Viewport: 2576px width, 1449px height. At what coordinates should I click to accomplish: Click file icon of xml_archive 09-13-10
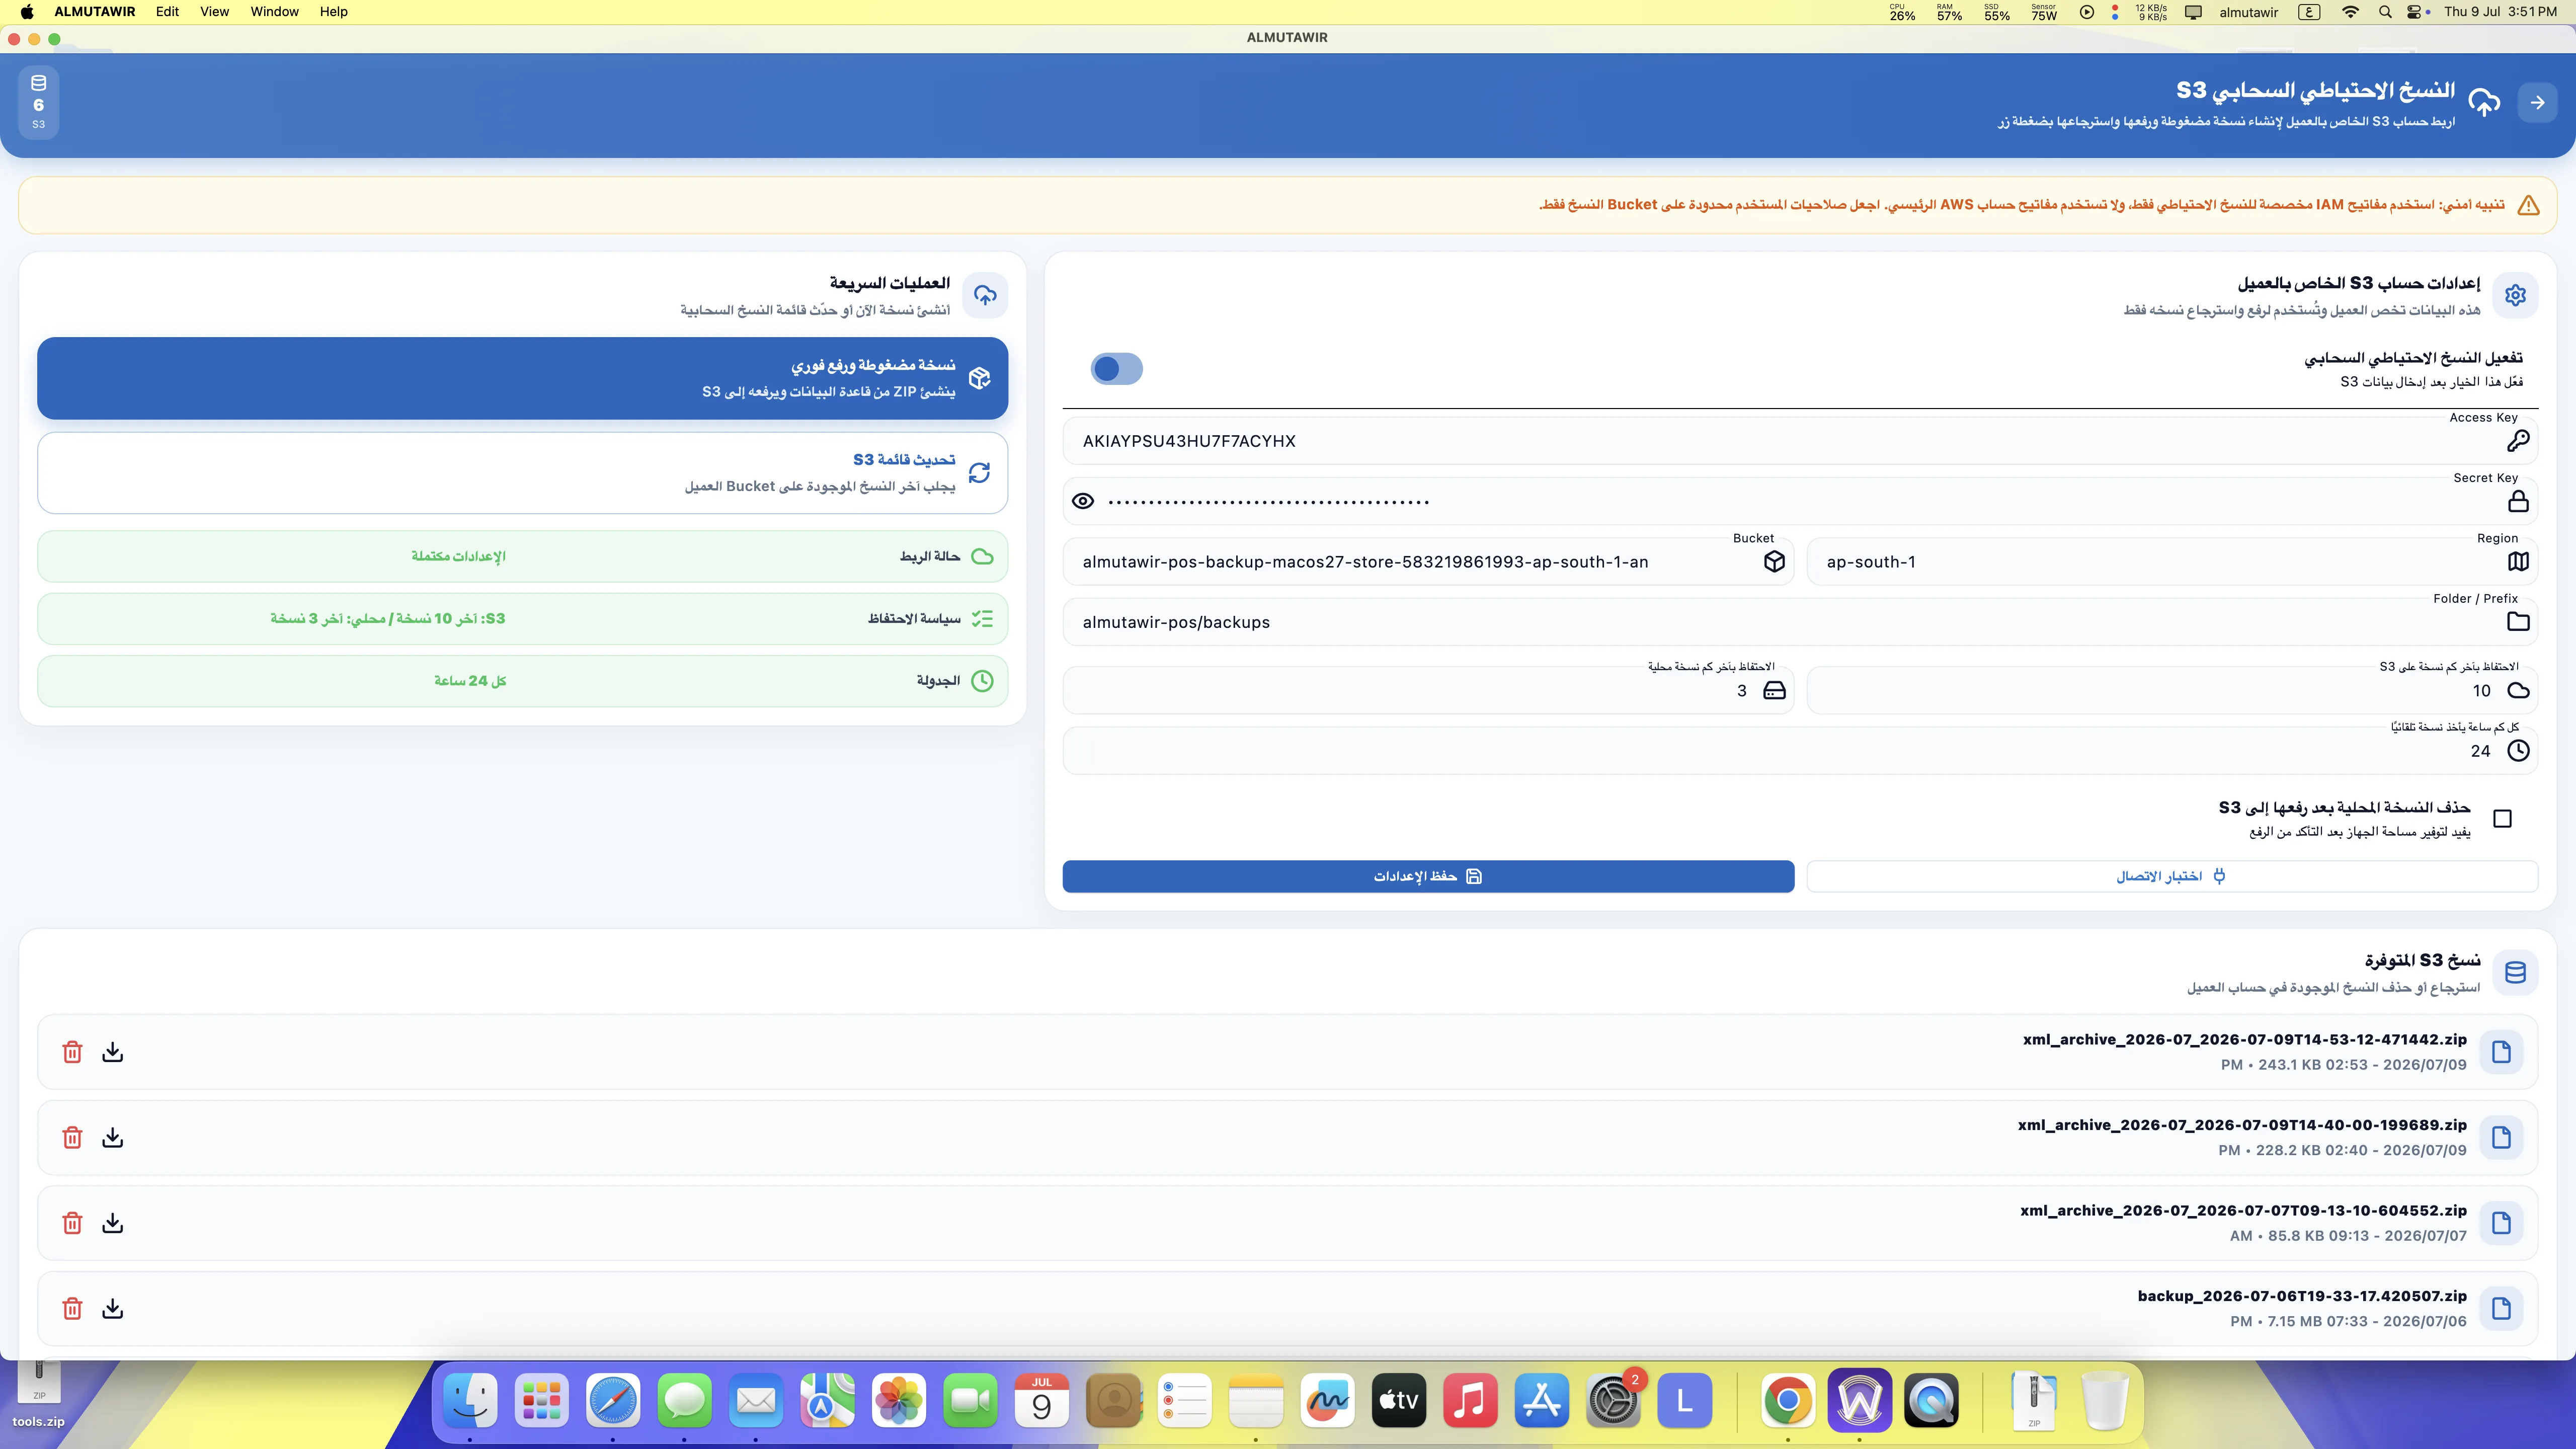2501,1223
